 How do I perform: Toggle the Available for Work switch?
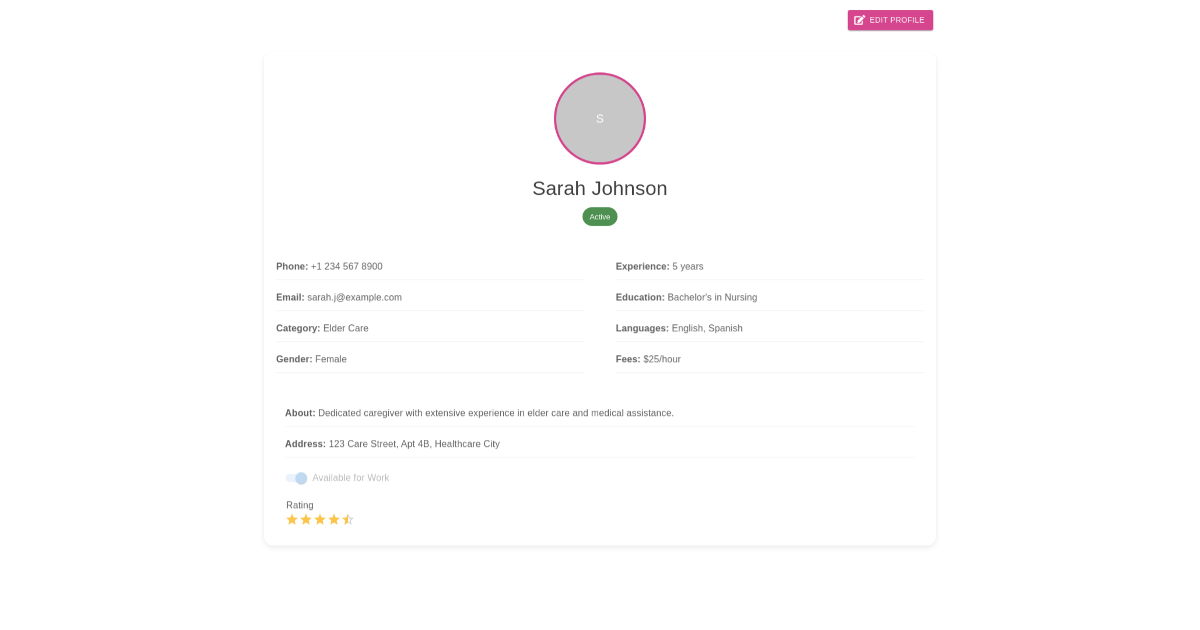click(x=296, y=478)
